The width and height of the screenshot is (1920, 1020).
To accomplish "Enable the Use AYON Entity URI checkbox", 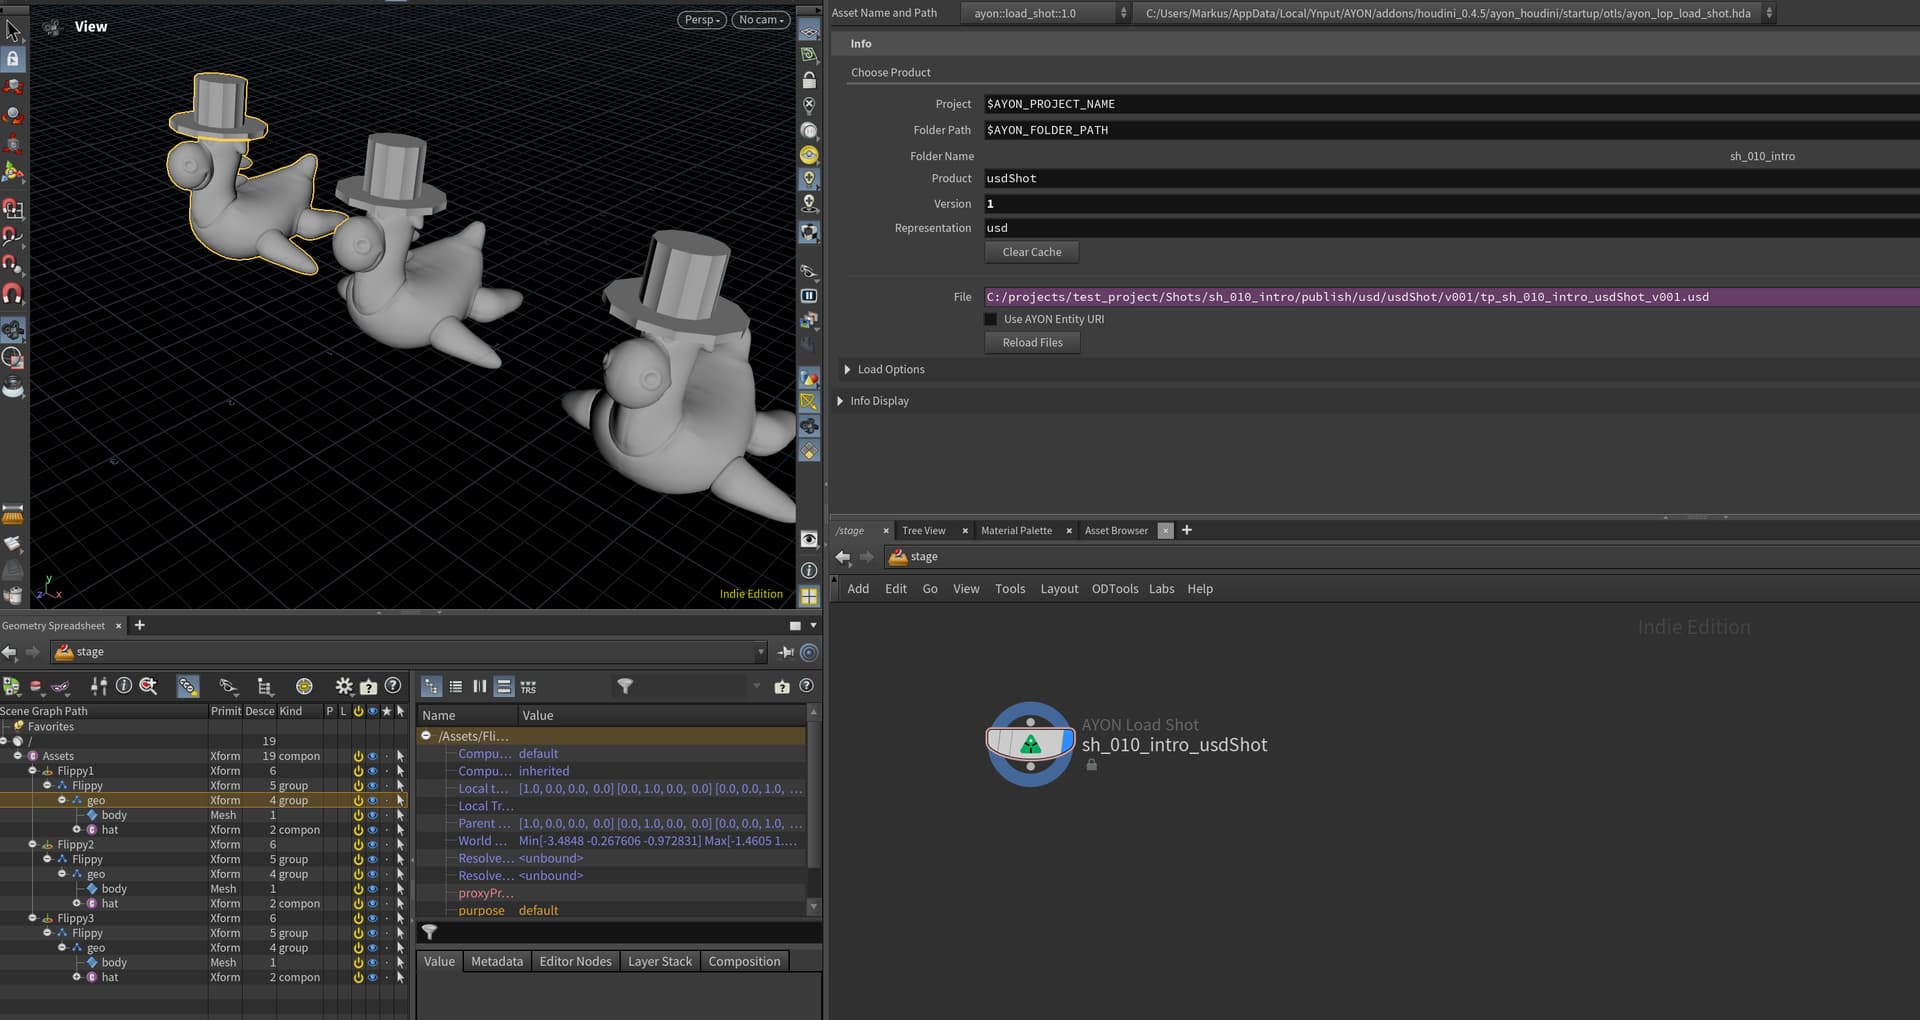I will click(991, 319).
